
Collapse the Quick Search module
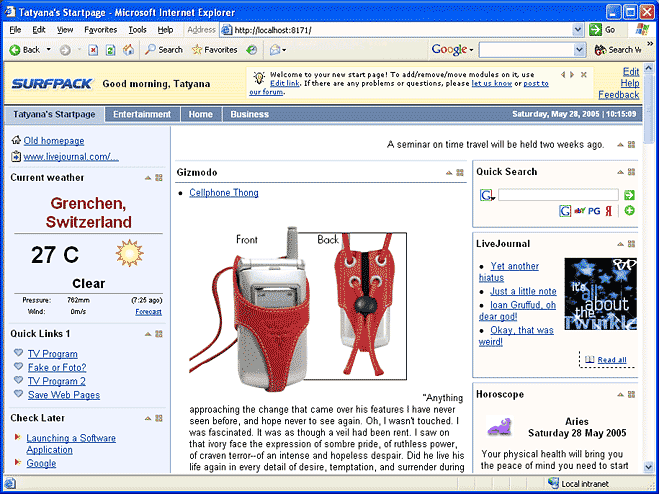point(620,172)
